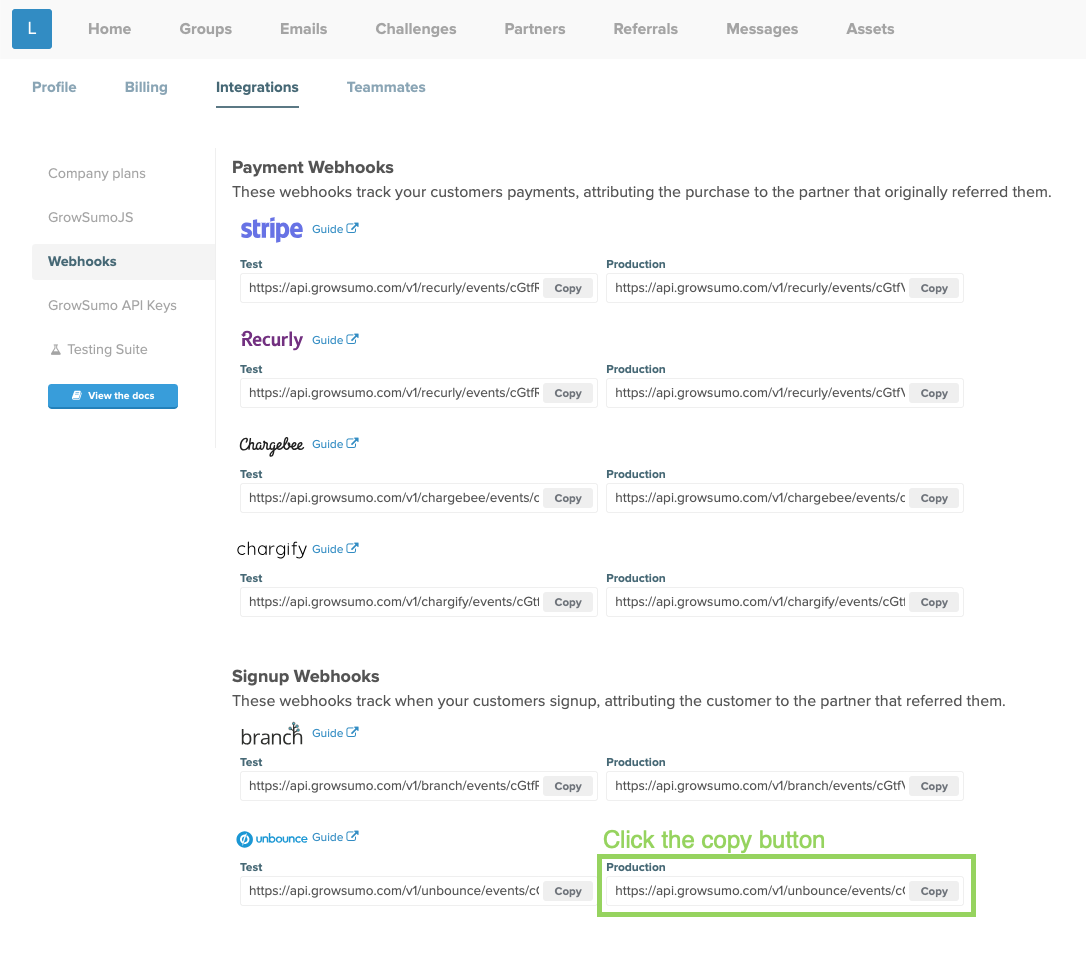This screenshot has height=955, width=1086.
Task: Click the Recurly logo
Action: tap(272, 339)
